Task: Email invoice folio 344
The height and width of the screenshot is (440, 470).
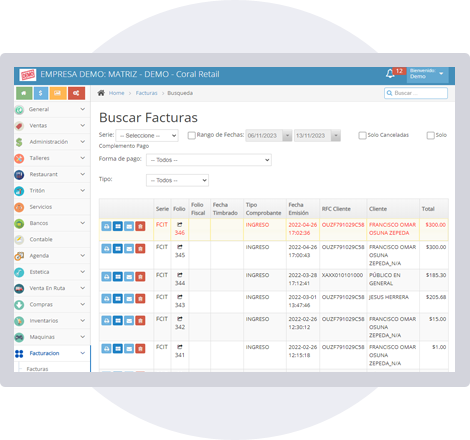Action: click(x=129, y=277)
